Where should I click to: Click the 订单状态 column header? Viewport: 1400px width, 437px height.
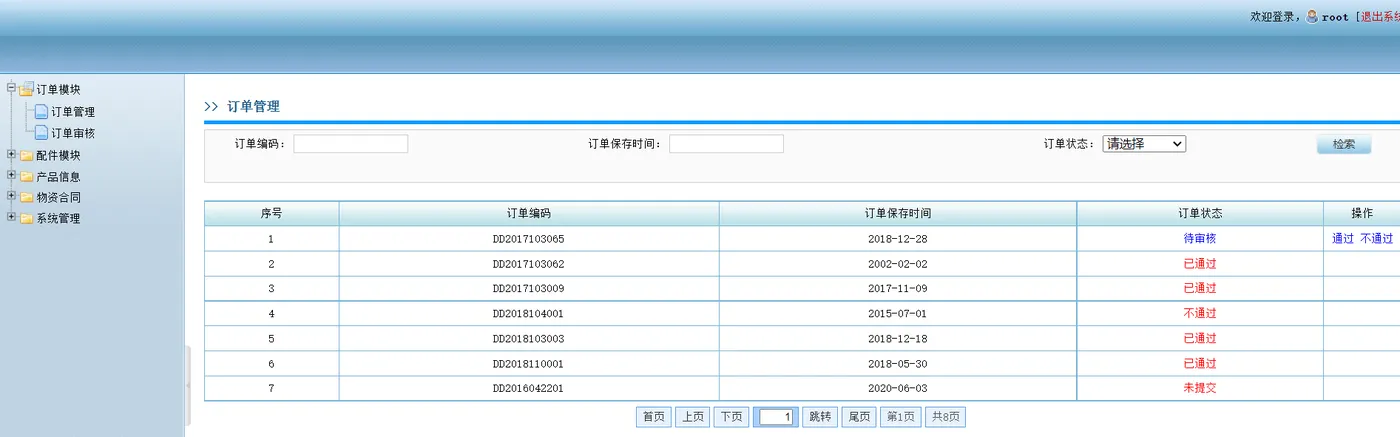1200,214
